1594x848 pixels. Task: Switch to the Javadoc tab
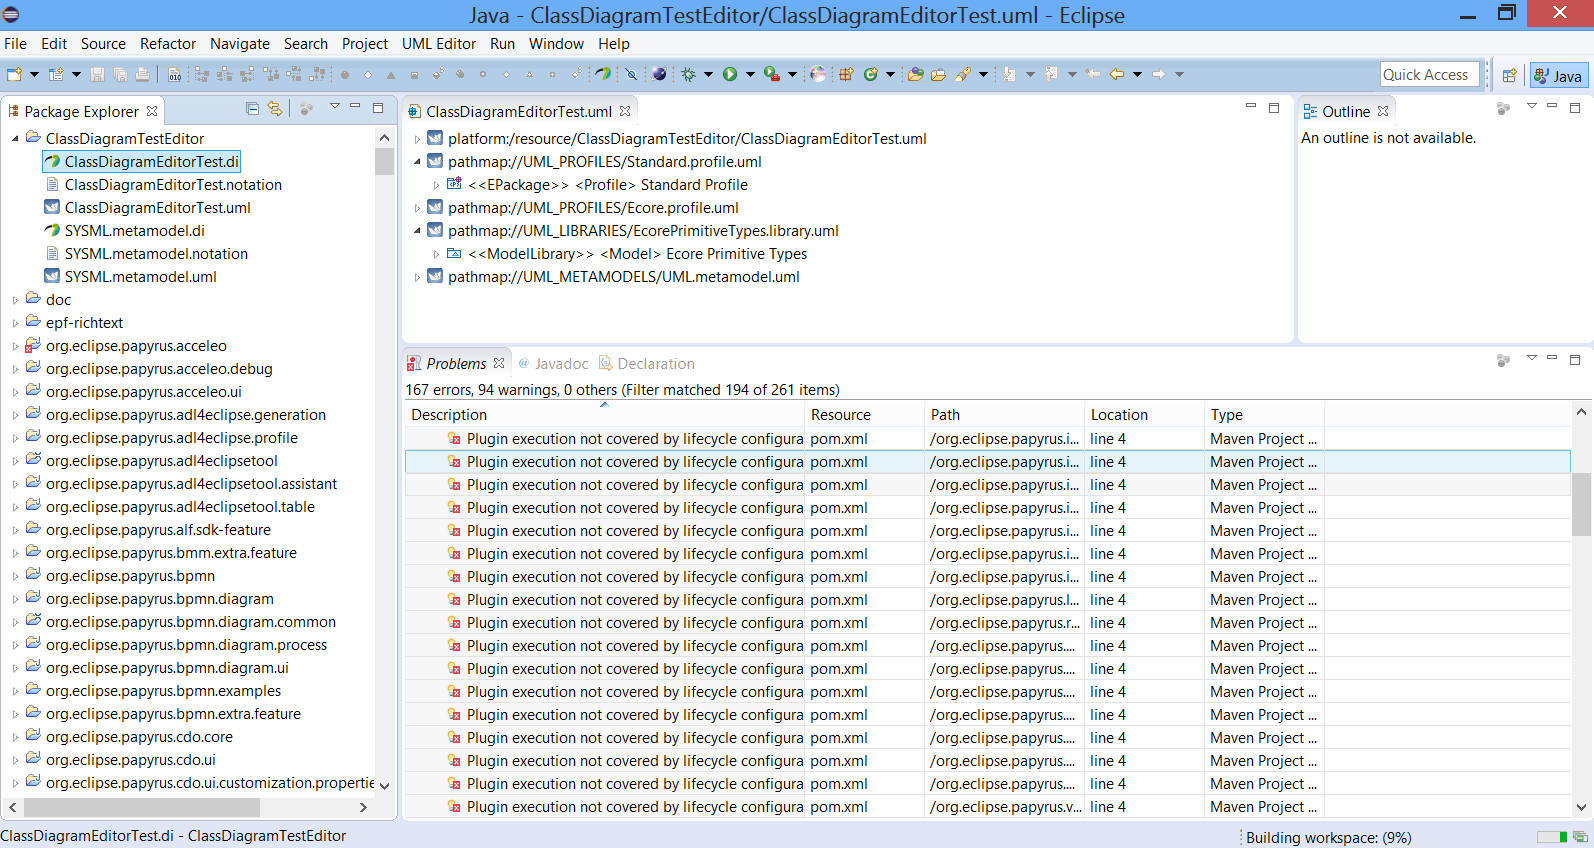[x=552, y=364]
